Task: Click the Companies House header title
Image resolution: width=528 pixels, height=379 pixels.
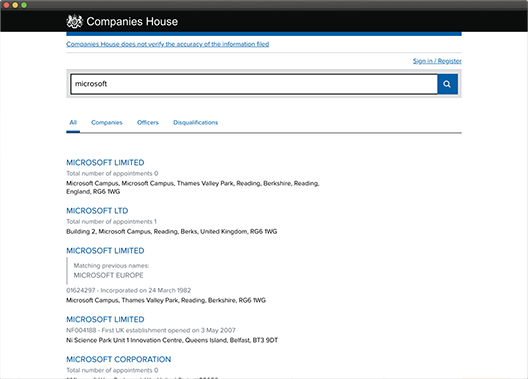Action: [132, 22]
